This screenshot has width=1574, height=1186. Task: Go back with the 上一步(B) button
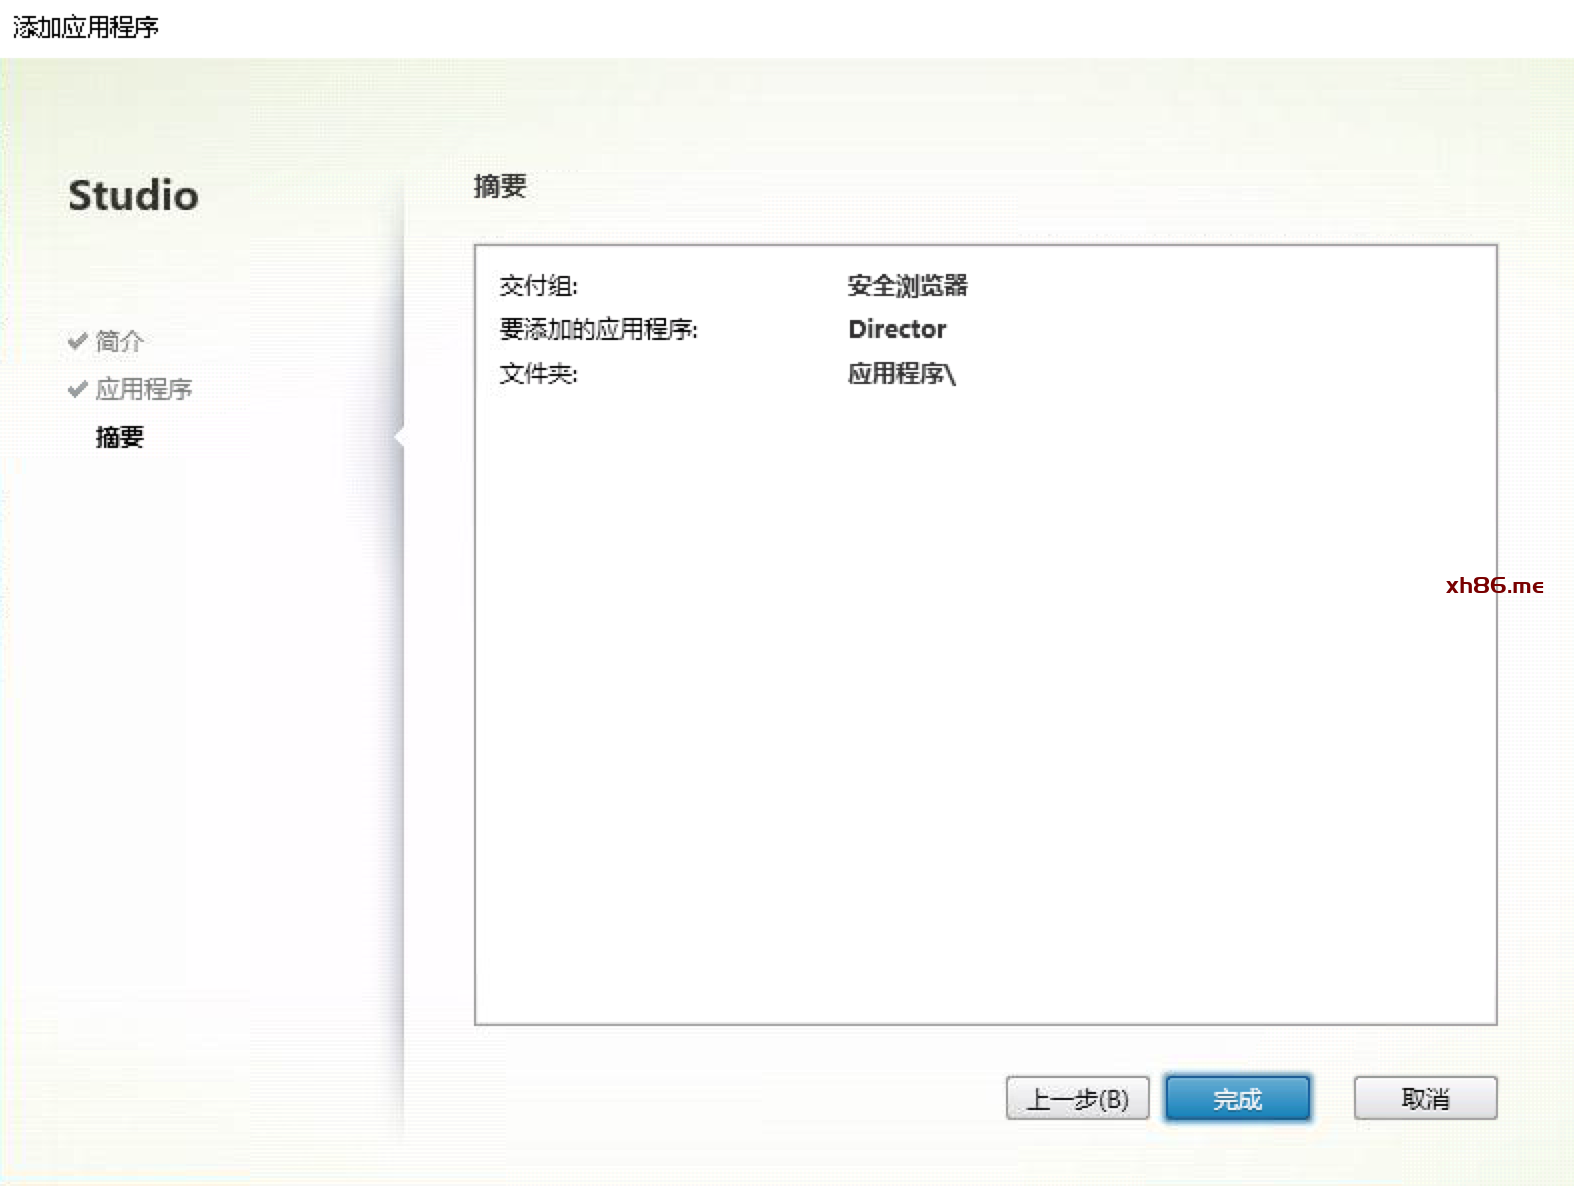coord(1077,1099)
